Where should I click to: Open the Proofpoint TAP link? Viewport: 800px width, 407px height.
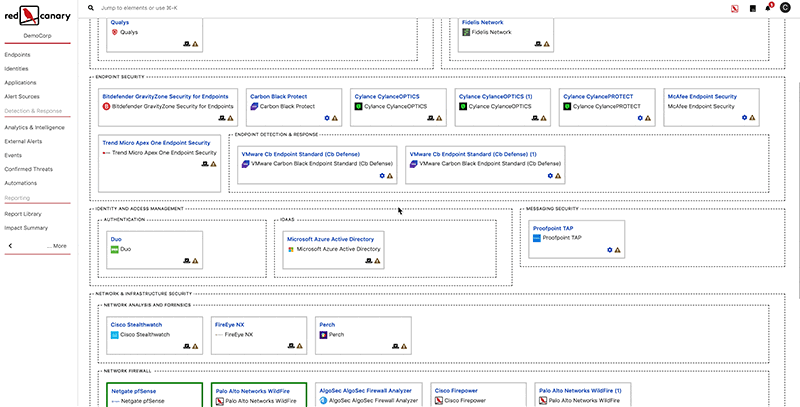(x=553, y=228)
